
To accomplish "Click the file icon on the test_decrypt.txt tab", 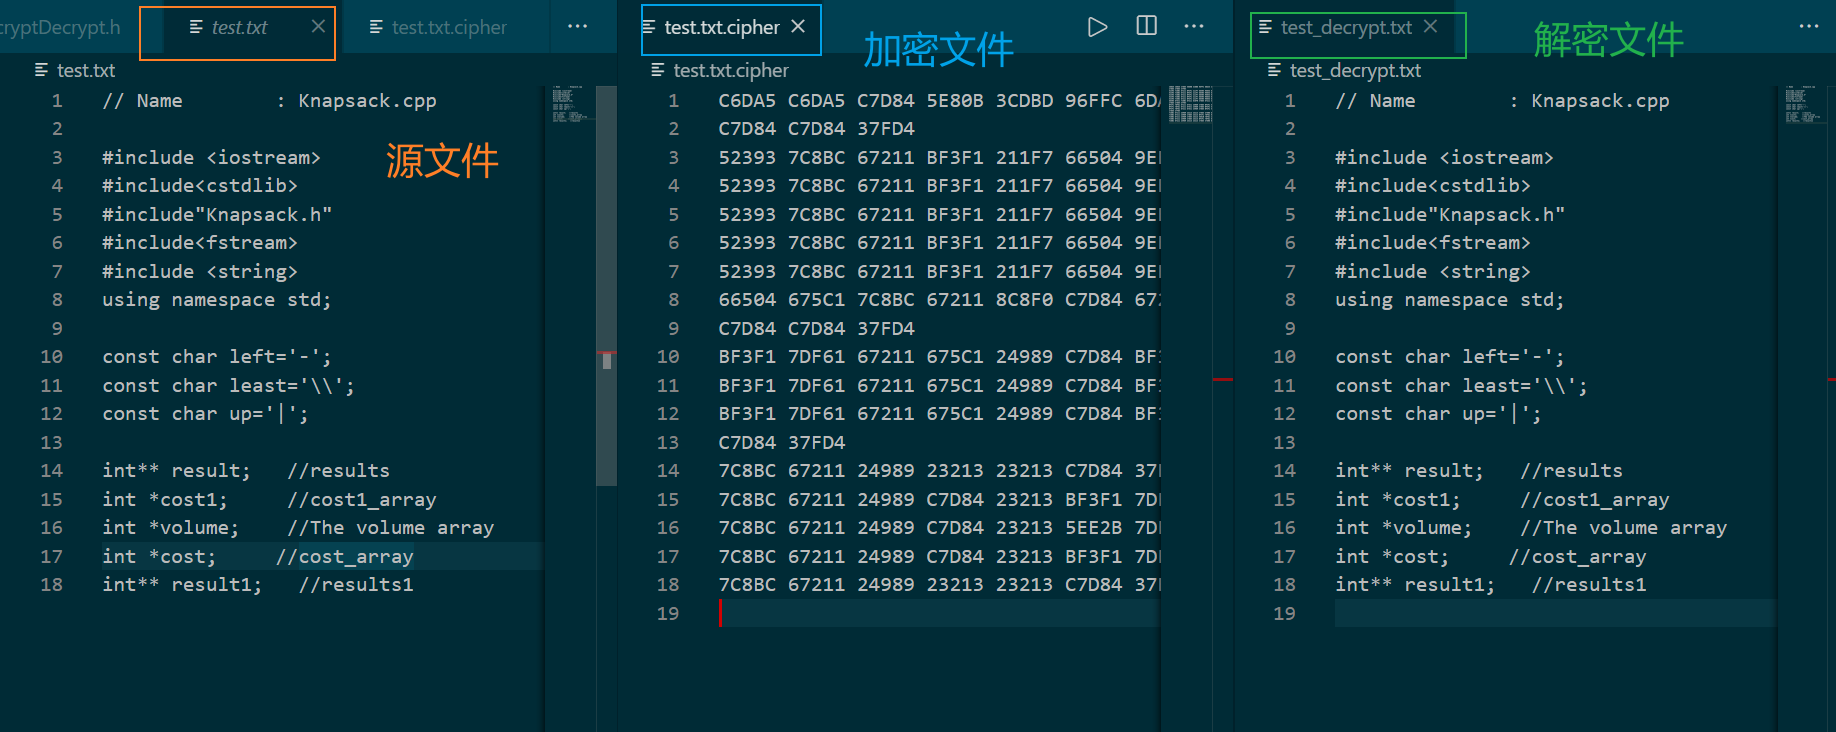I will click(x=1266, y=27).
